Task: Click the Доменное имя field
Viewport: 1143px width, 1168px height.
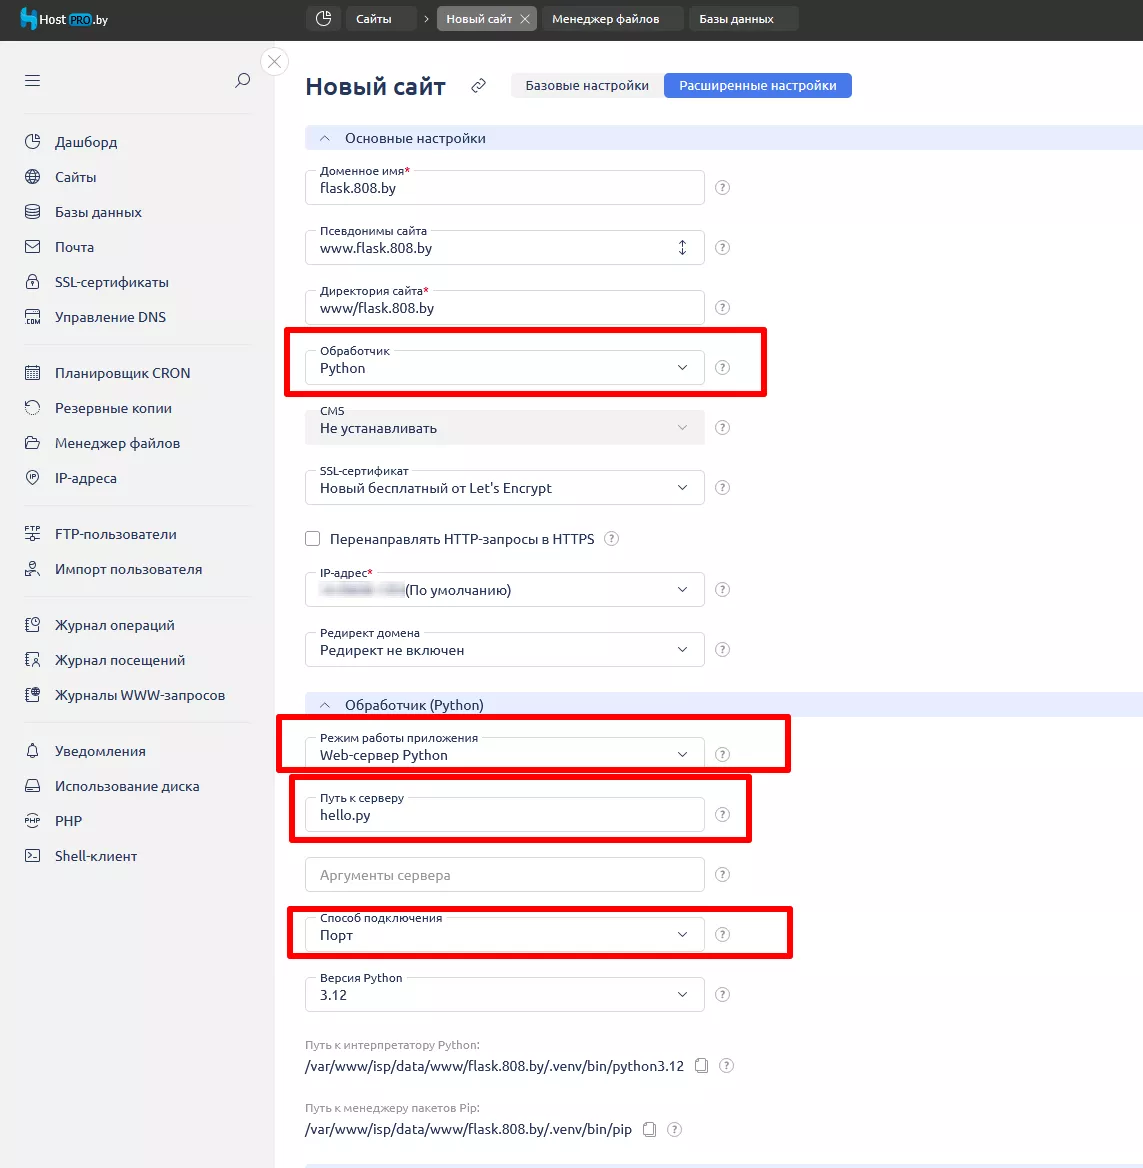Action: pyautogui.click(x=504, y=188)
